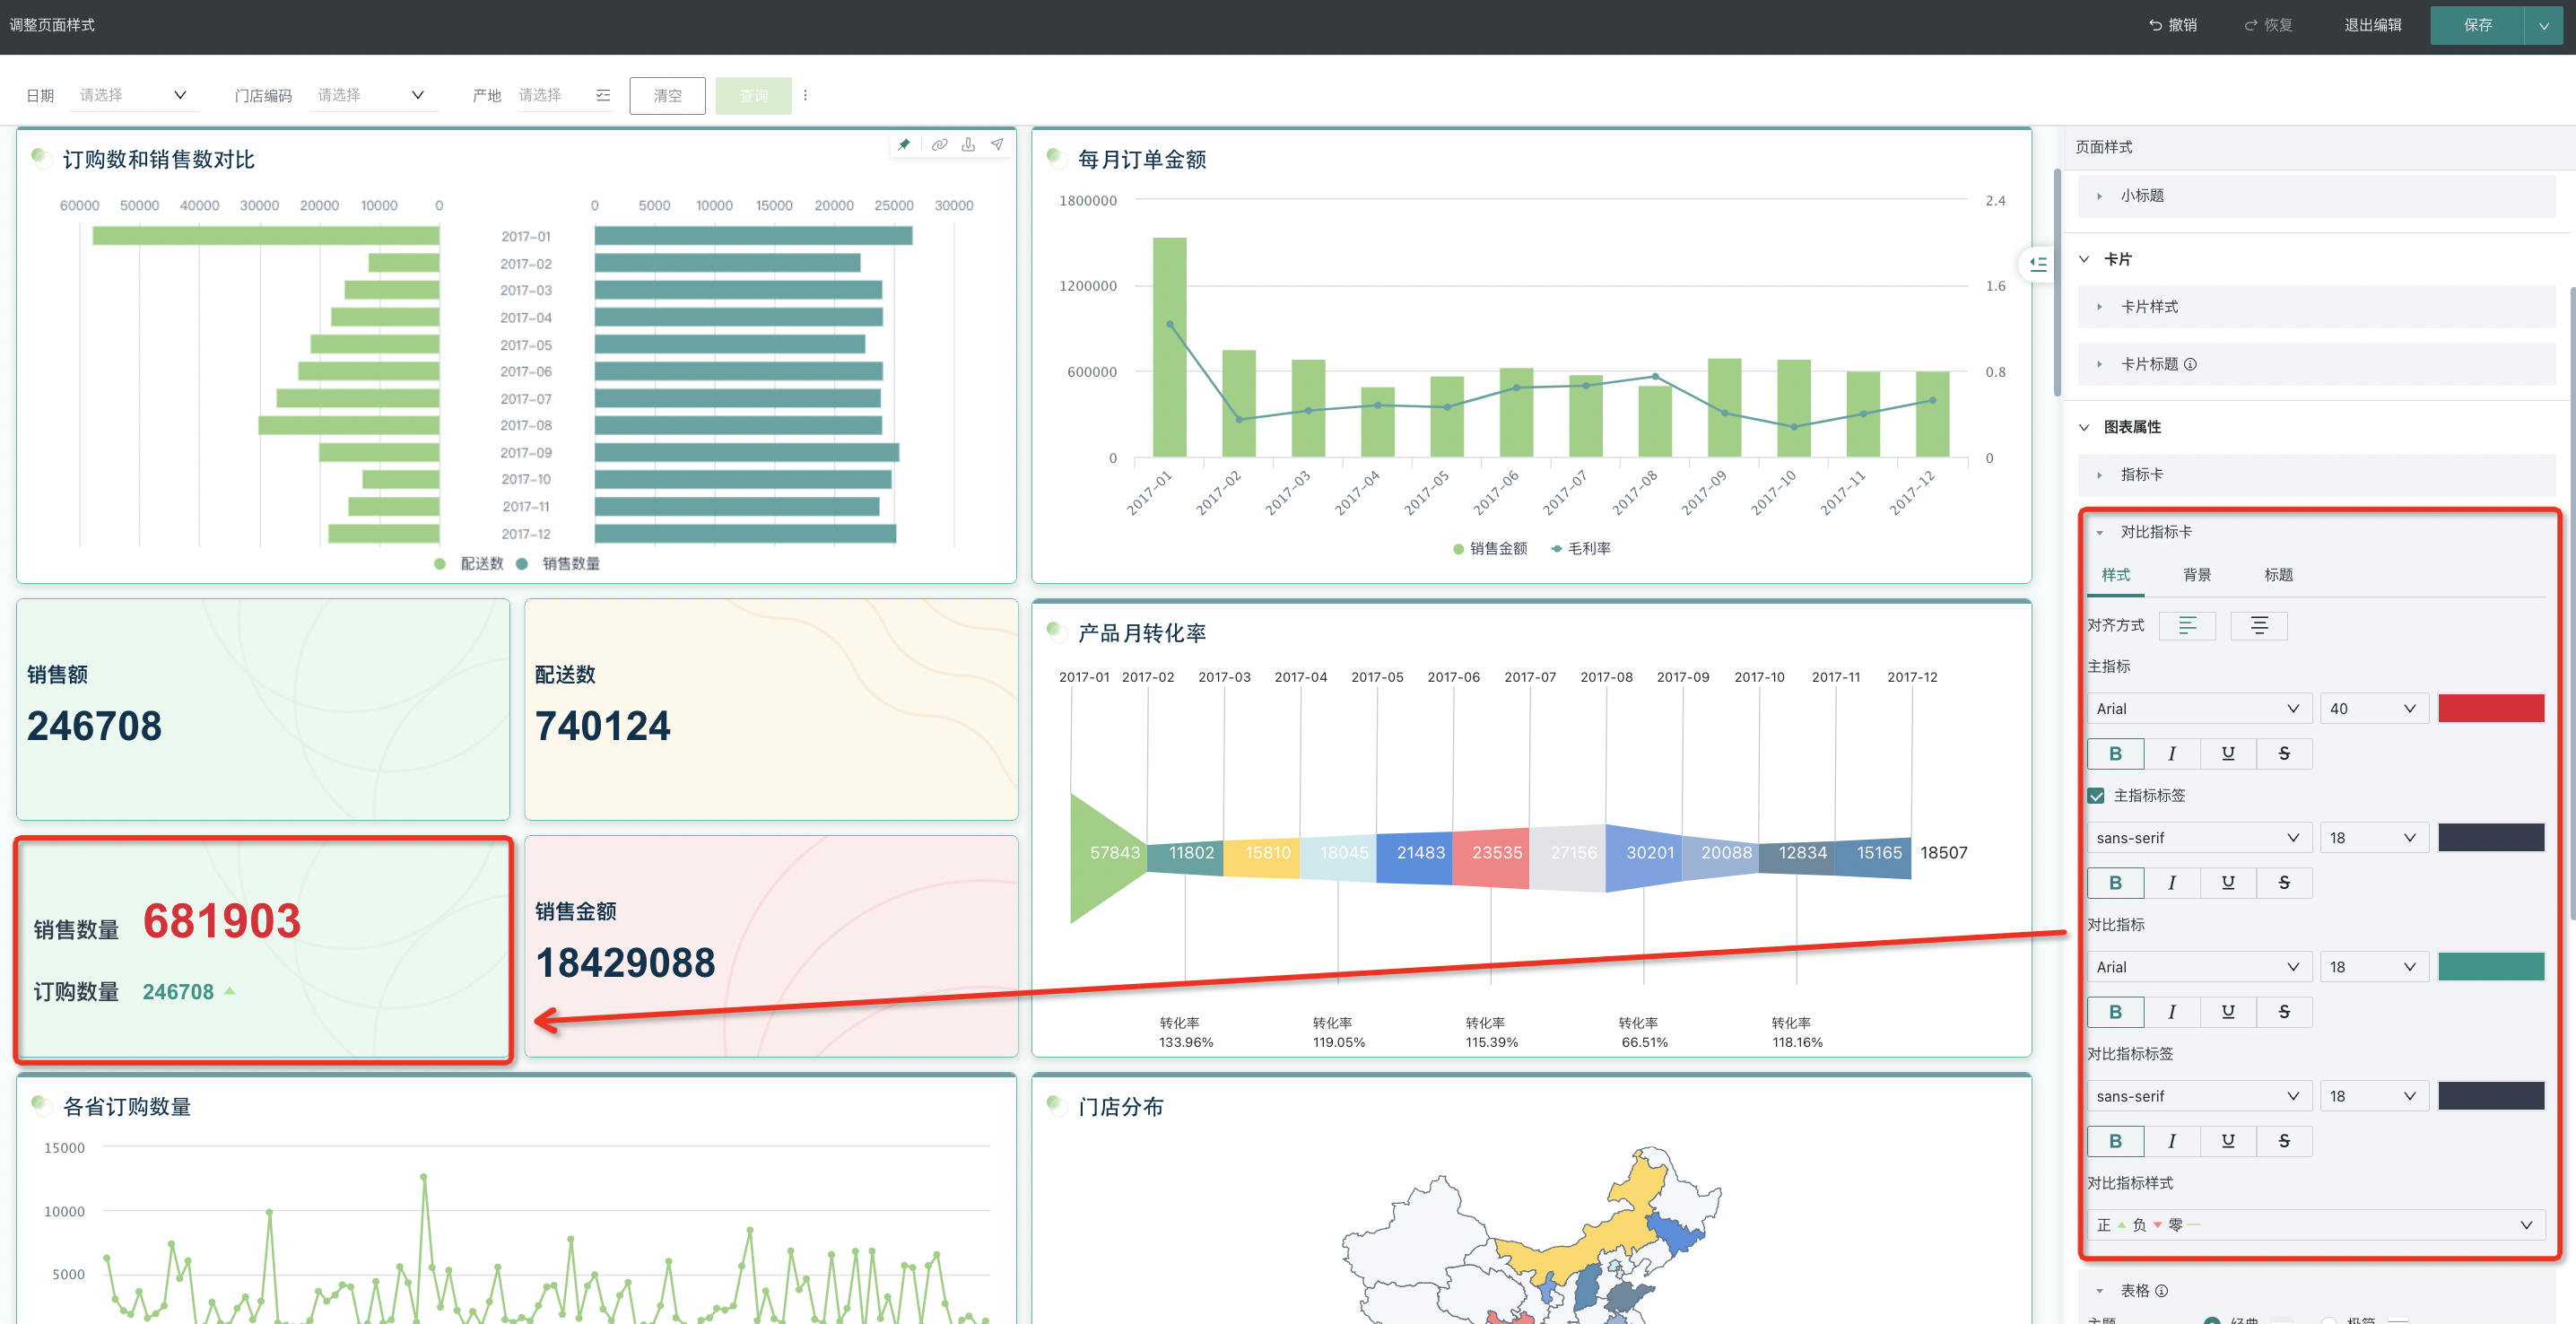The height and width of the screenshot is (1324, 2576).
Task: Uncheck the 主指标标签 checkbox
Action: click(x=2096, y=796)
